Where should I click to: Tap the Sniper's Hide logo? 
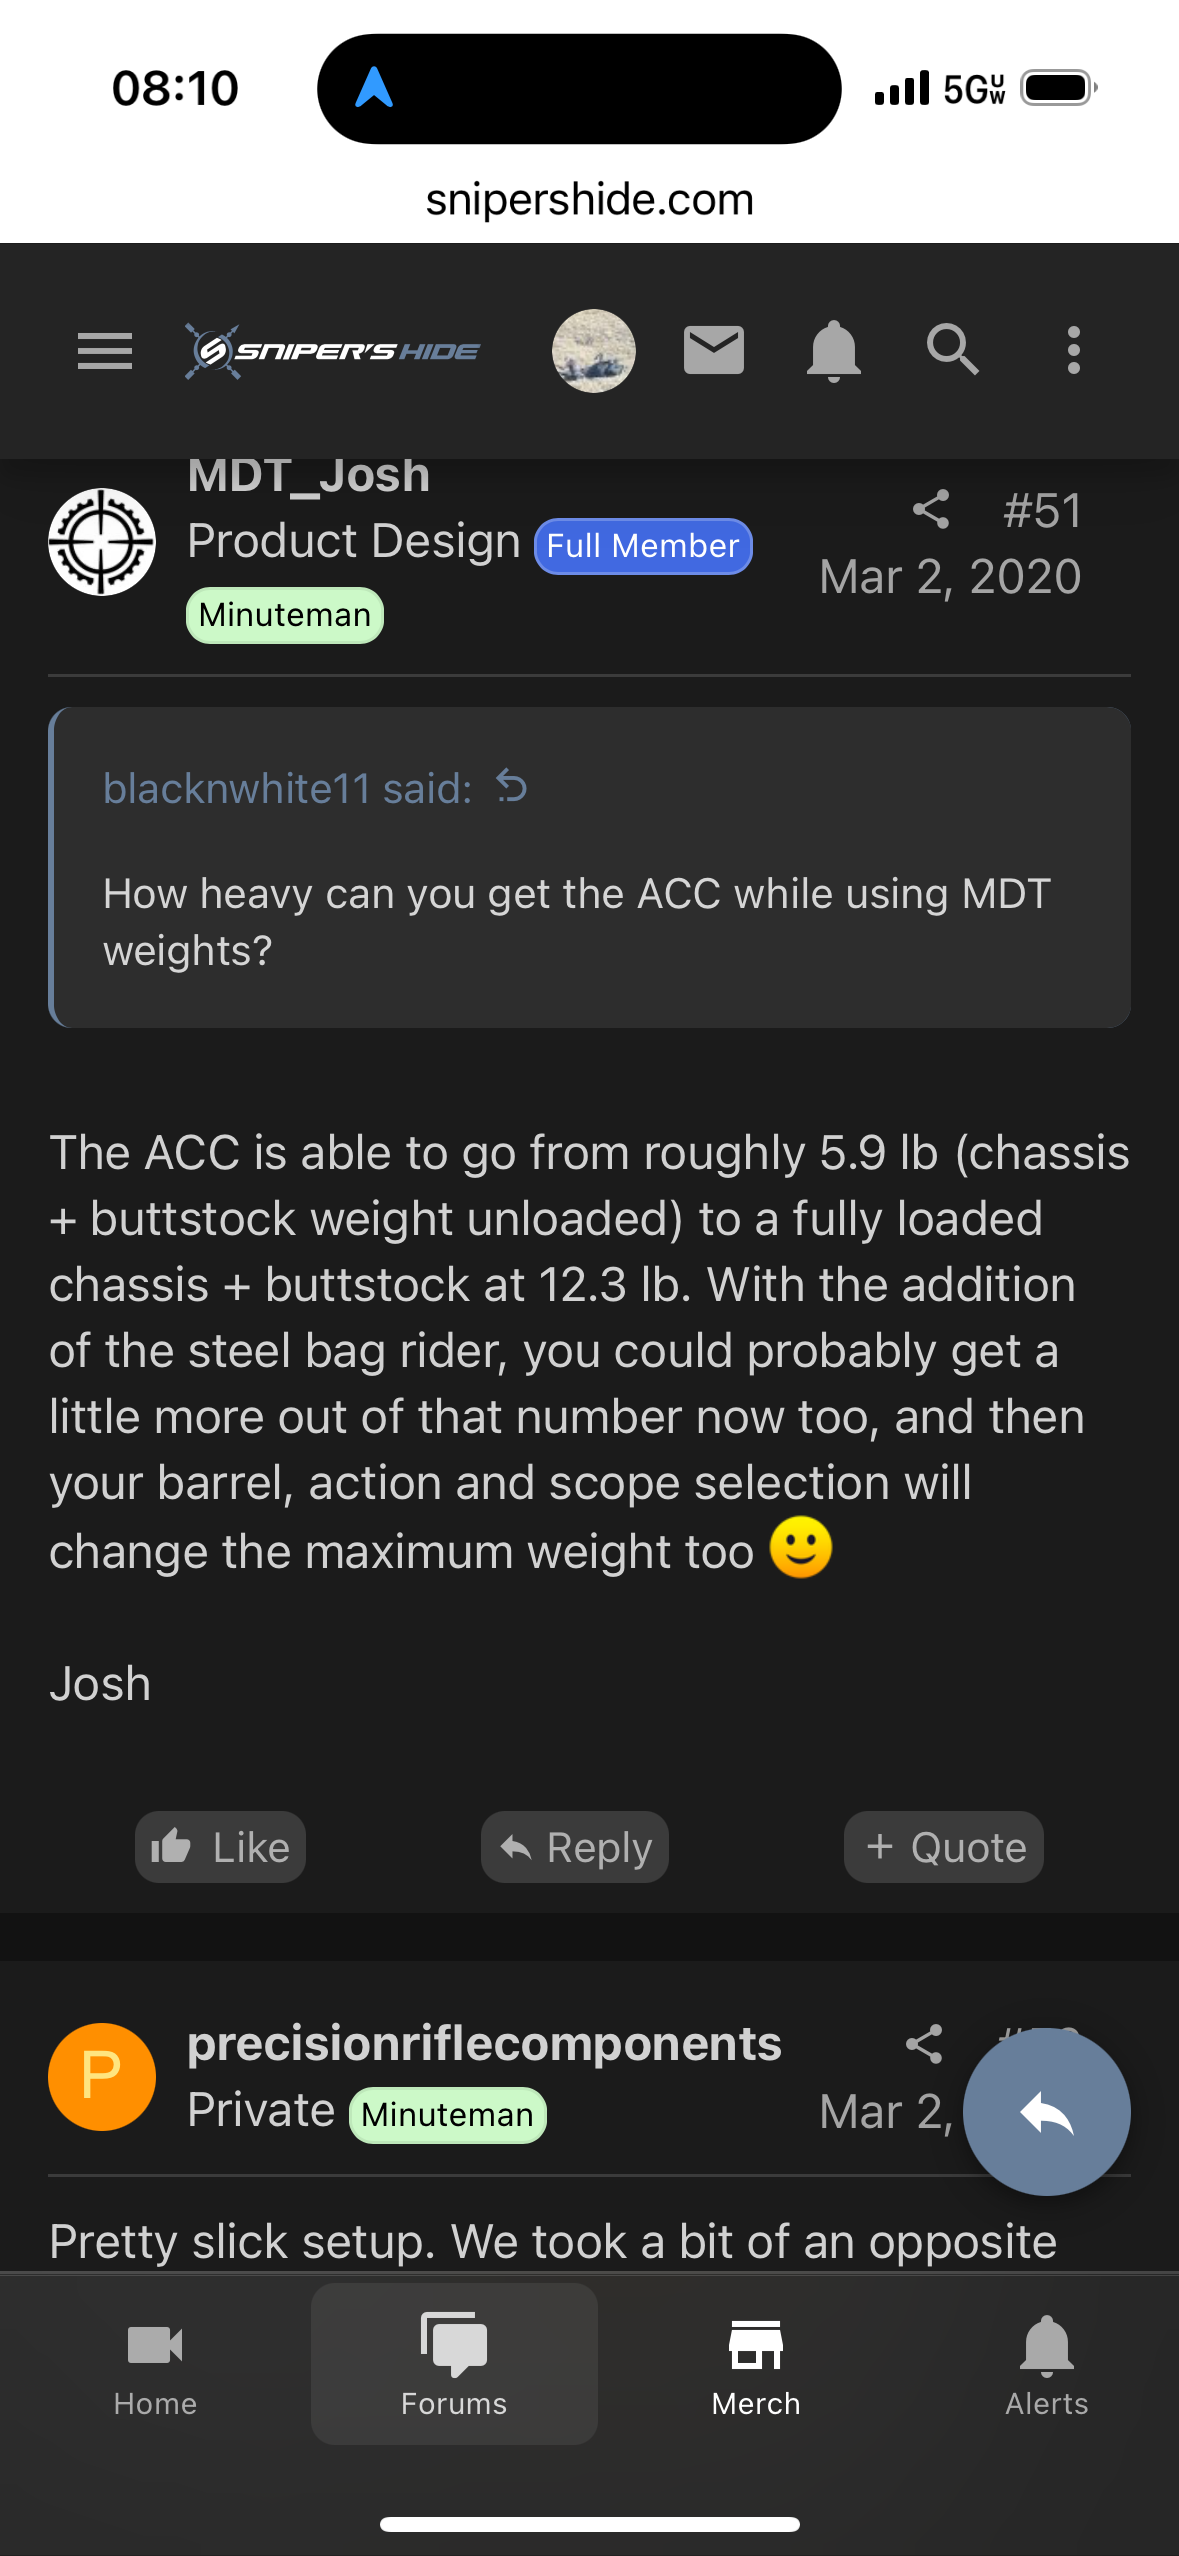click(333, 351)
